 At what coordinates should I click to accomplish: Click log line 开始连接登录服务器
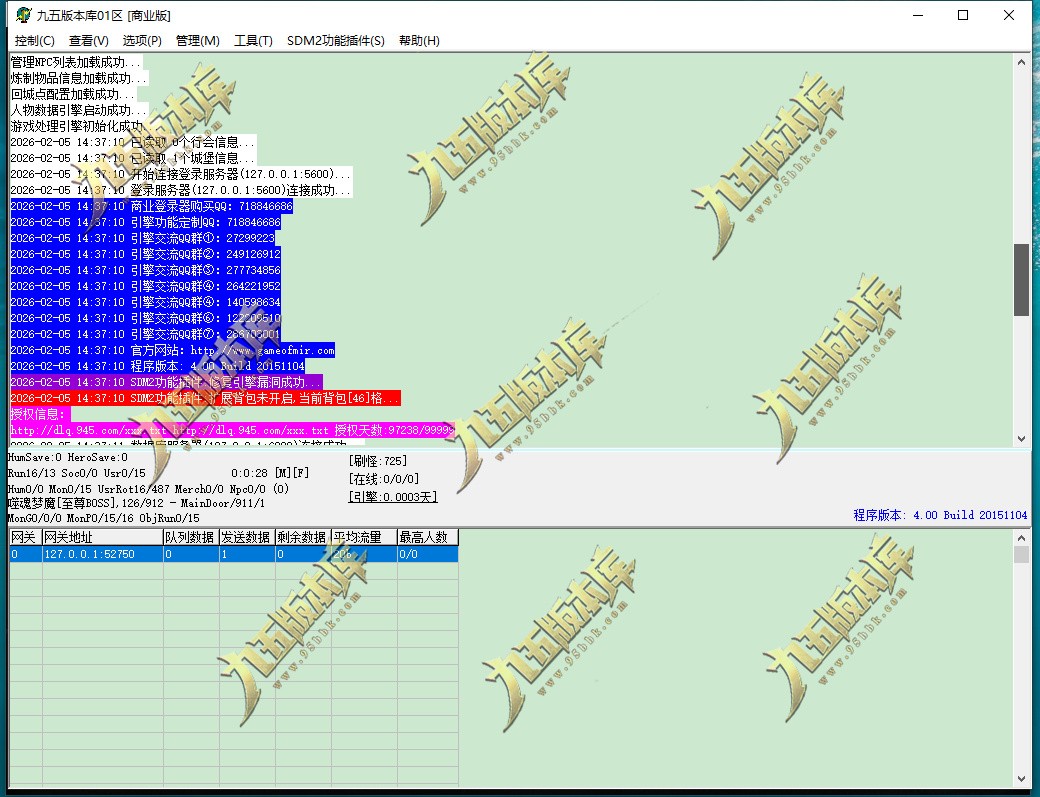181,174
